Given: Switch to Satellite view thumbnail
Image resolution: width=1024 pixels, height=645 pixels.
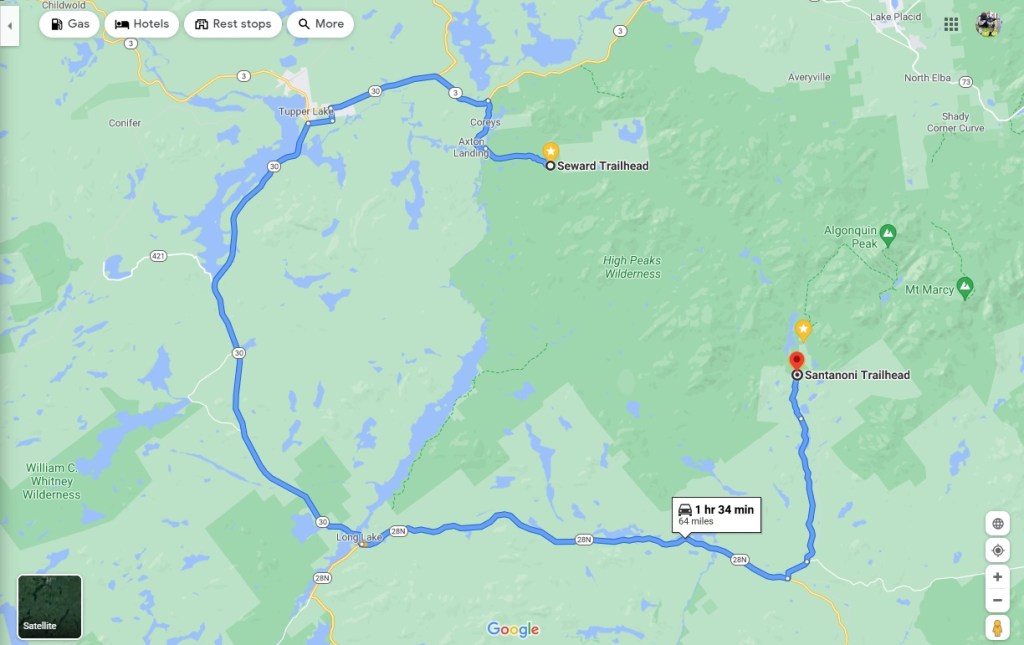Looking at the screenshot, I should pyautogui.click(x=50, y=606).
